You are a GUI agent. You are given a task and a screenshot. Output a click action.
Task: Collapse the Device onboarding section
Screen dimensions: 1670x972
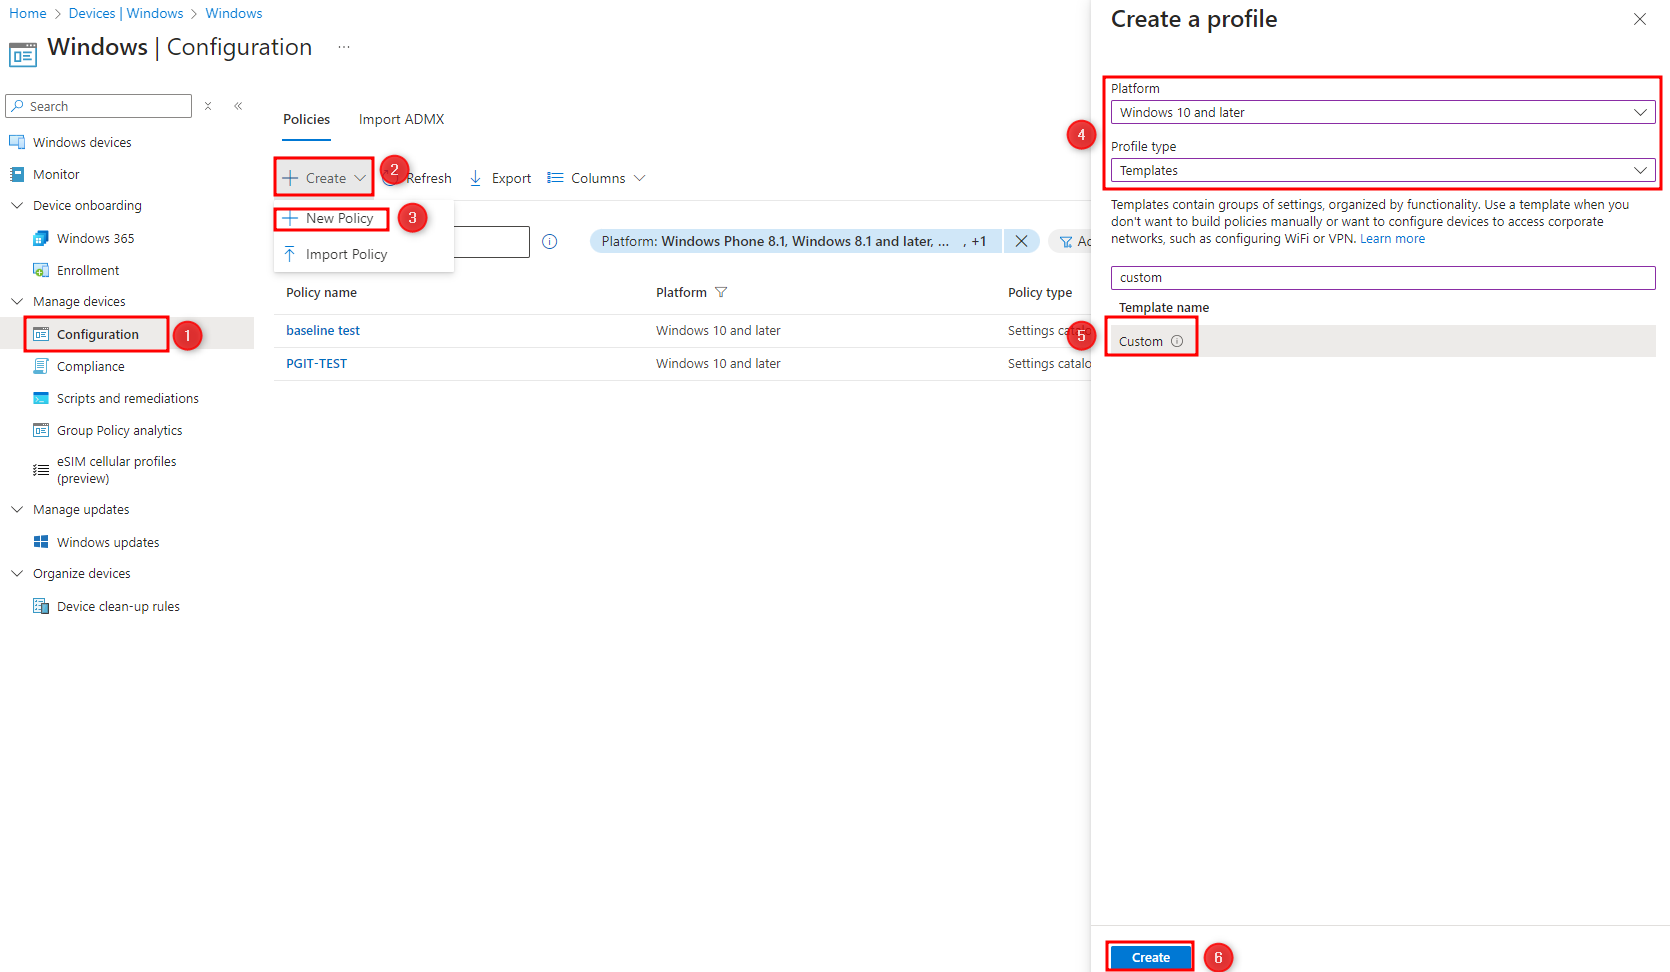tap(17, 205)
